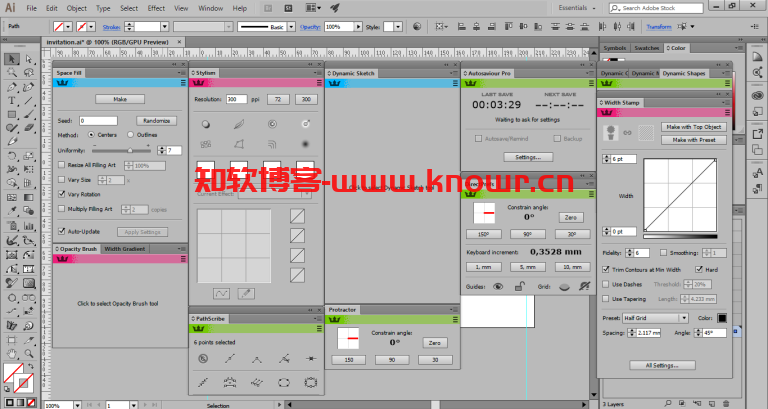The width and height of the screenshot is (768, 409).
Task: Open the Window menu
Action: tap(211, 8)
